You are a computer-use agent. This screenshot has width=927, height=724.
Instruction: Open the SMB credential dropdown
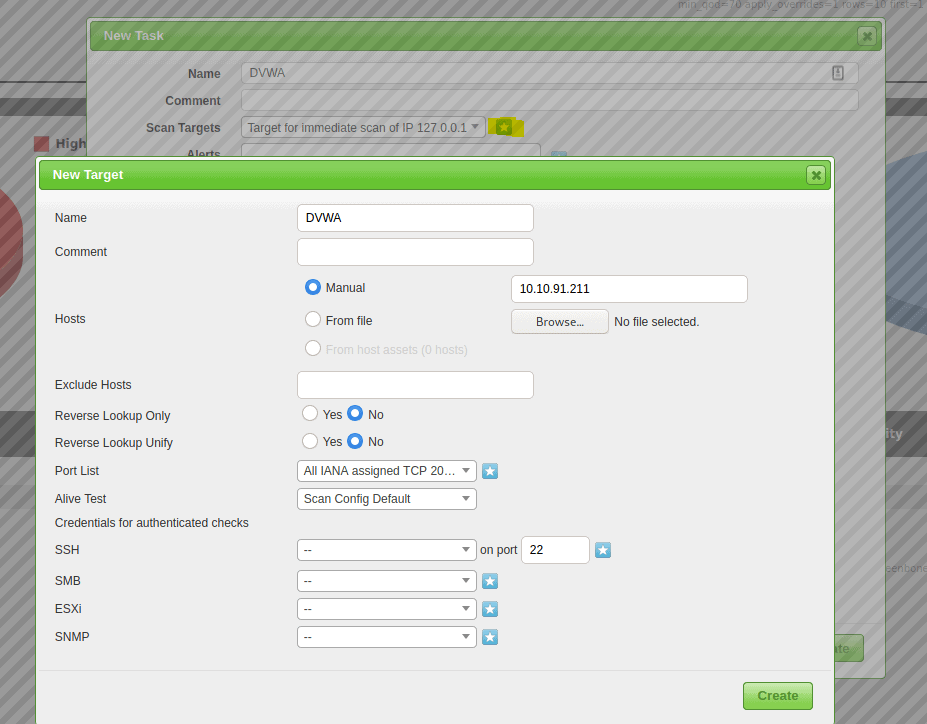(387, 581)
